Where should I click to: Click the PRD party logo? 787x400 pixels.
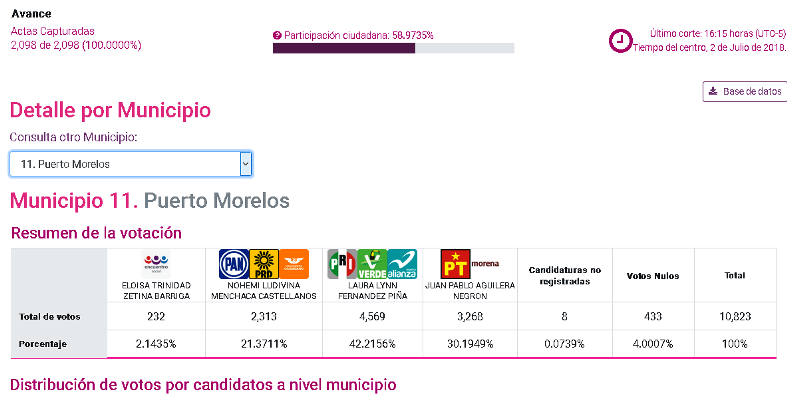[263, 264]
